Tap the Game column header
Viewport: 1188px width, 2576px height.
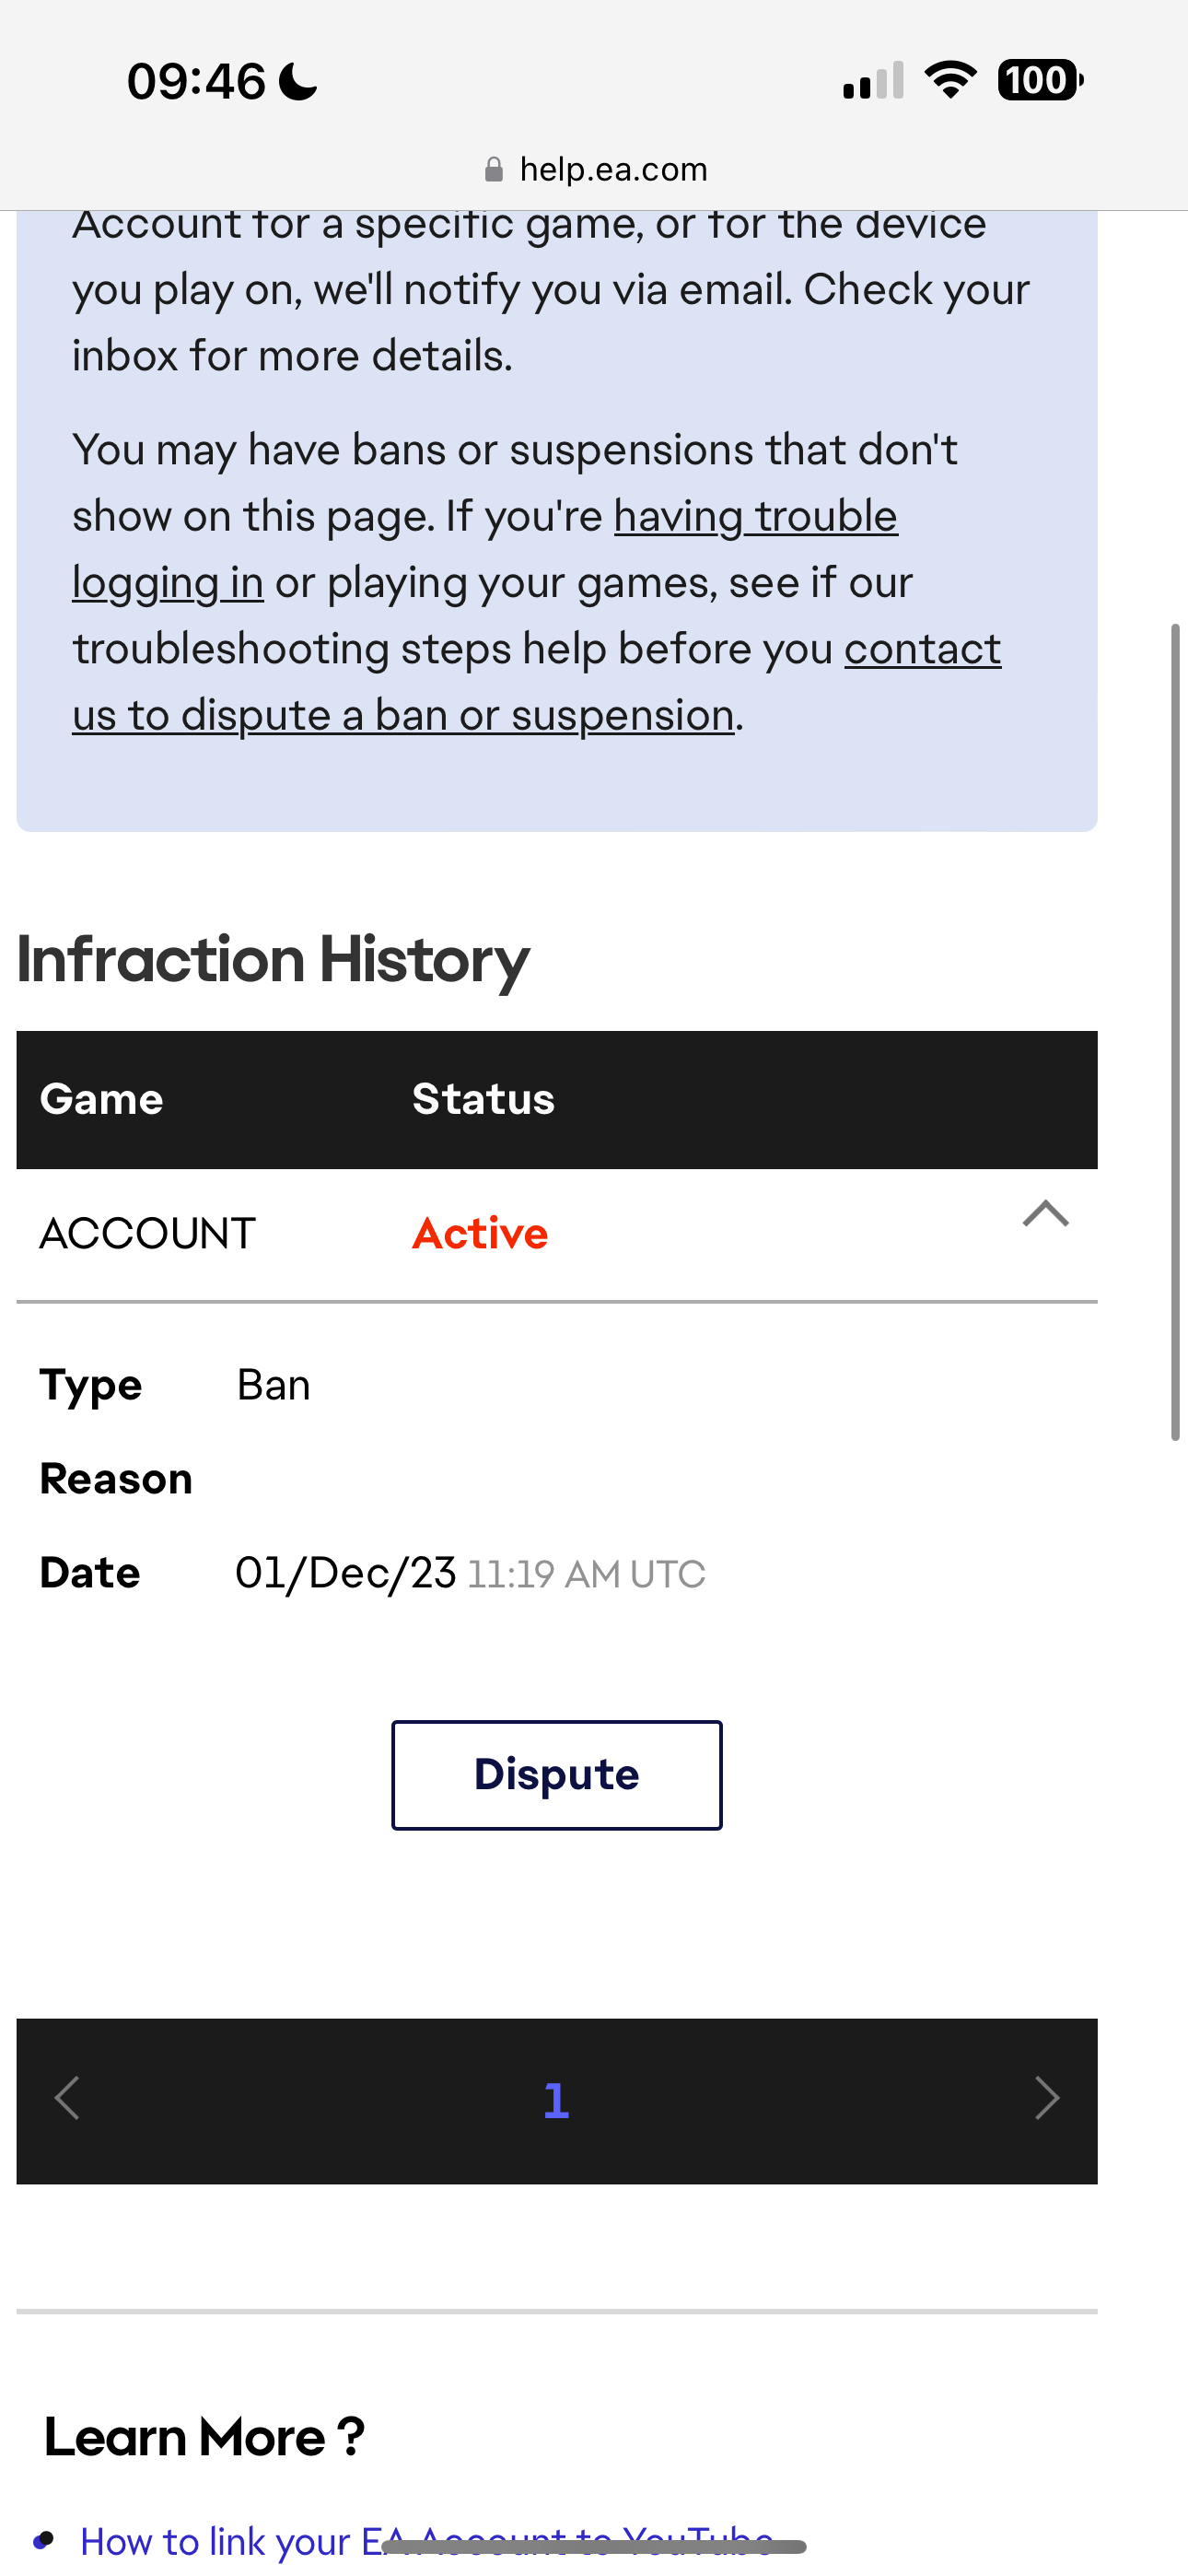point(101,1099)
